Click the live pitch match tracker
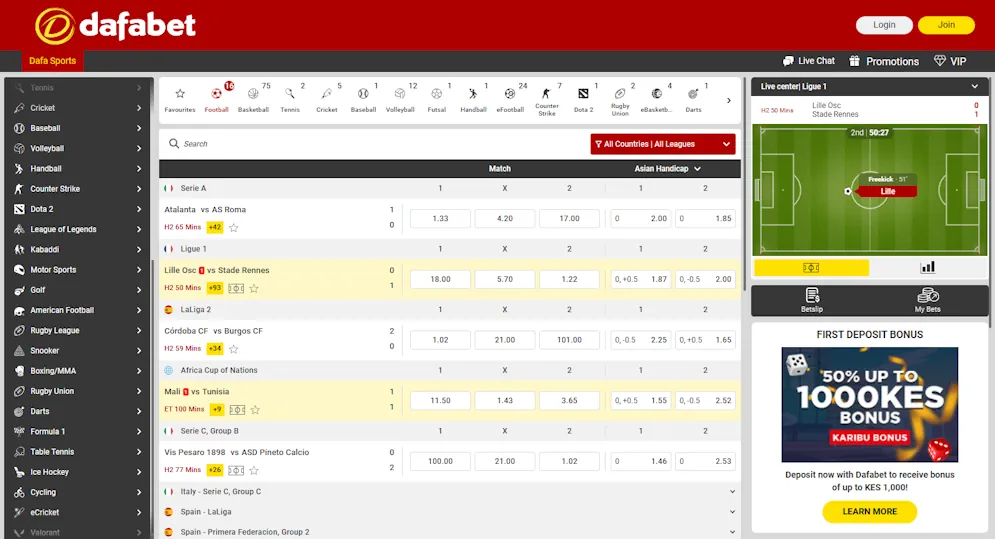This screenshot has height=539, width=995. tap(869, 190)
